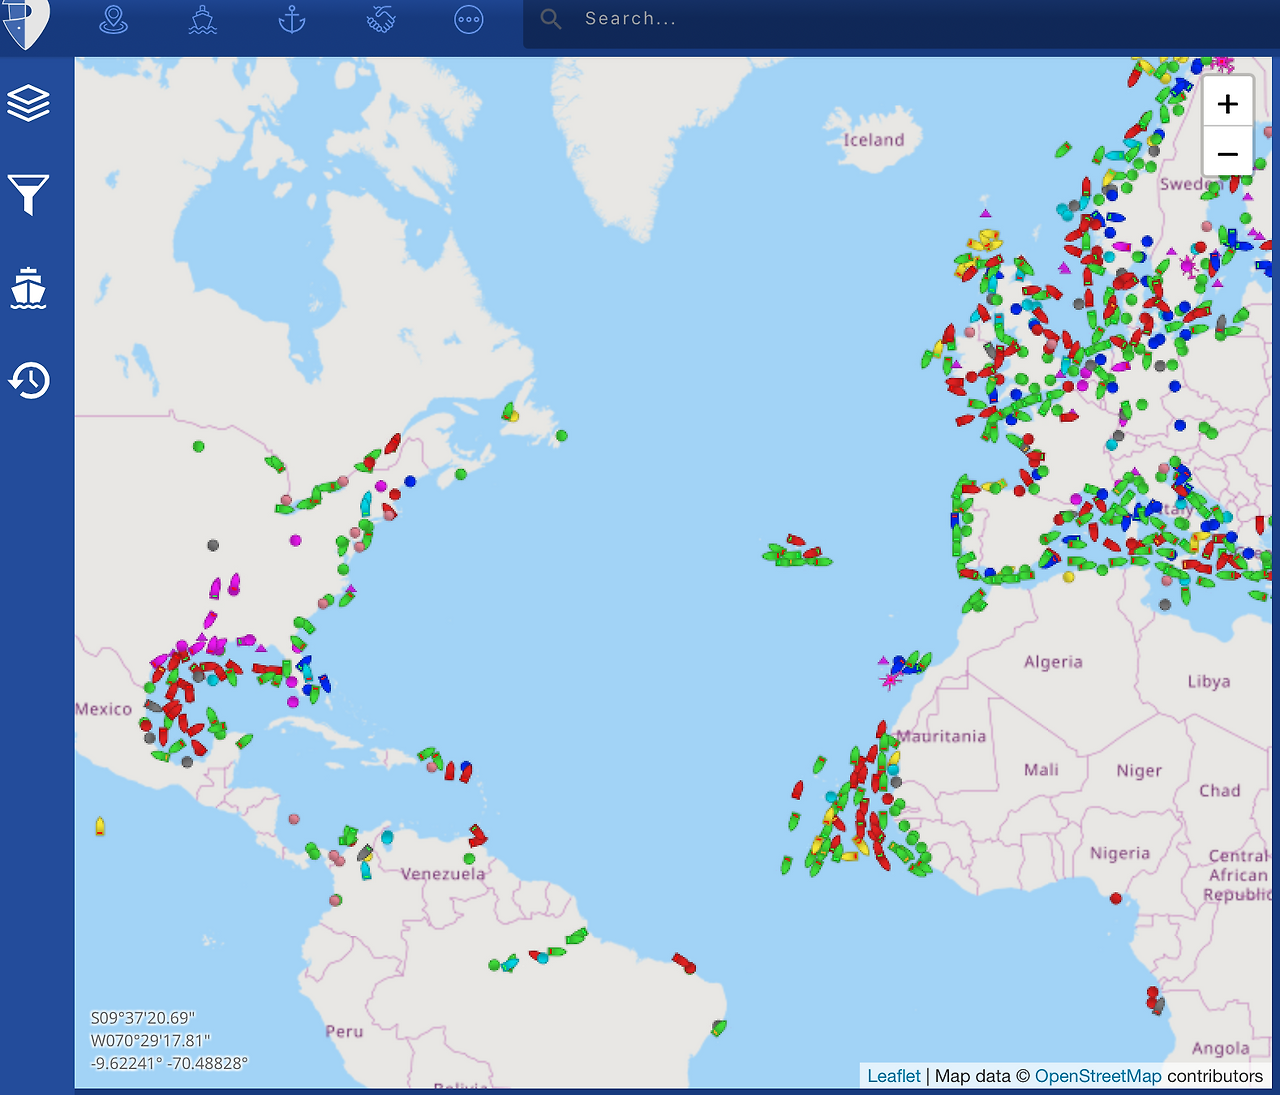
Task: Select the red dot off Nigeria's coast
Action: [1116, 898]
